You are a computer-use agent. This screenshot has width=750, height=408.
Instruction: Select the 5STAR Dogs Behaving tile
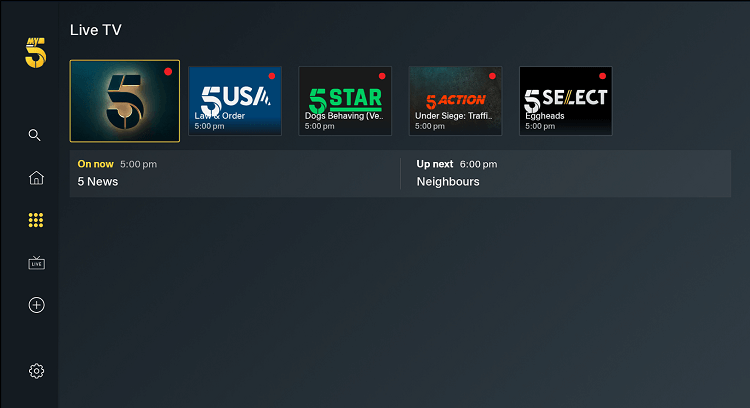tap(345, 101)
